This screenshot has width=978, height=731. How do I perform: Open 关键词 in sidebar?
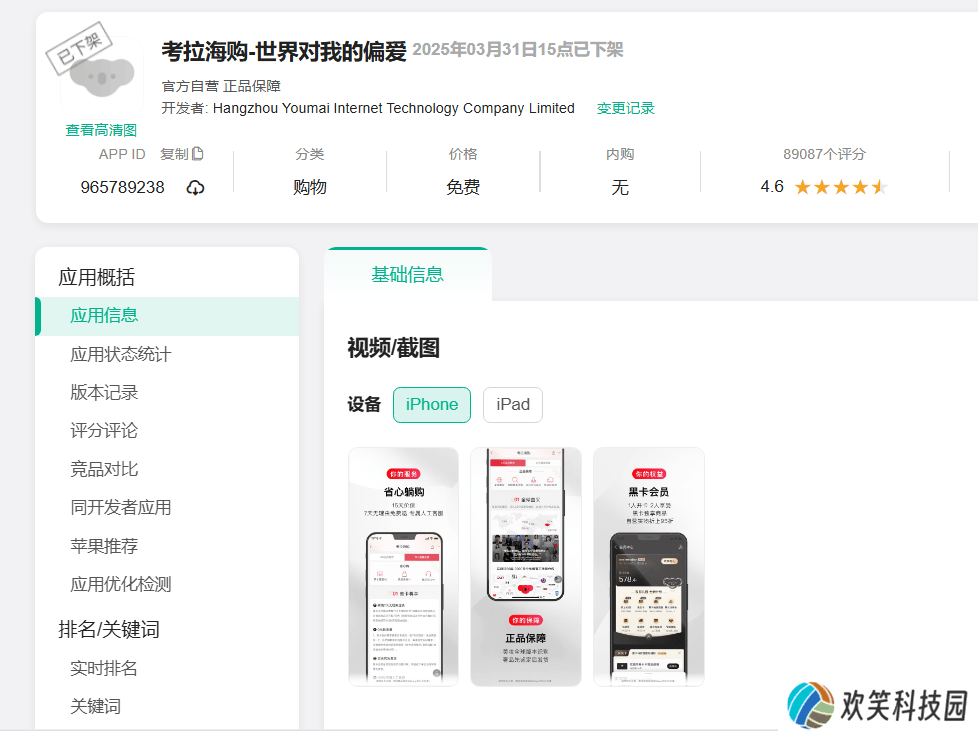pos(95,706)
